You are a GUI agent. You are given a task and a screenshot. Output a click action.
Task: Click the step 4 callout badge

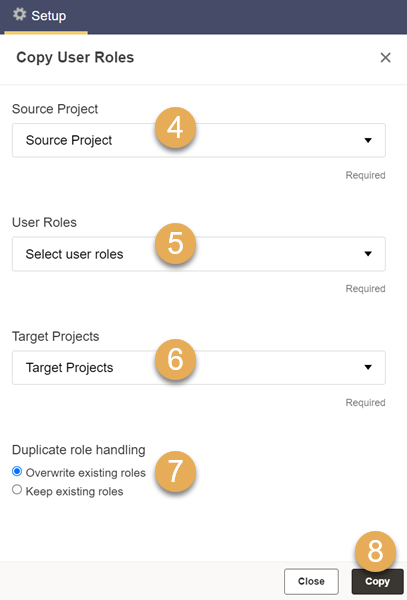[175, 128]
